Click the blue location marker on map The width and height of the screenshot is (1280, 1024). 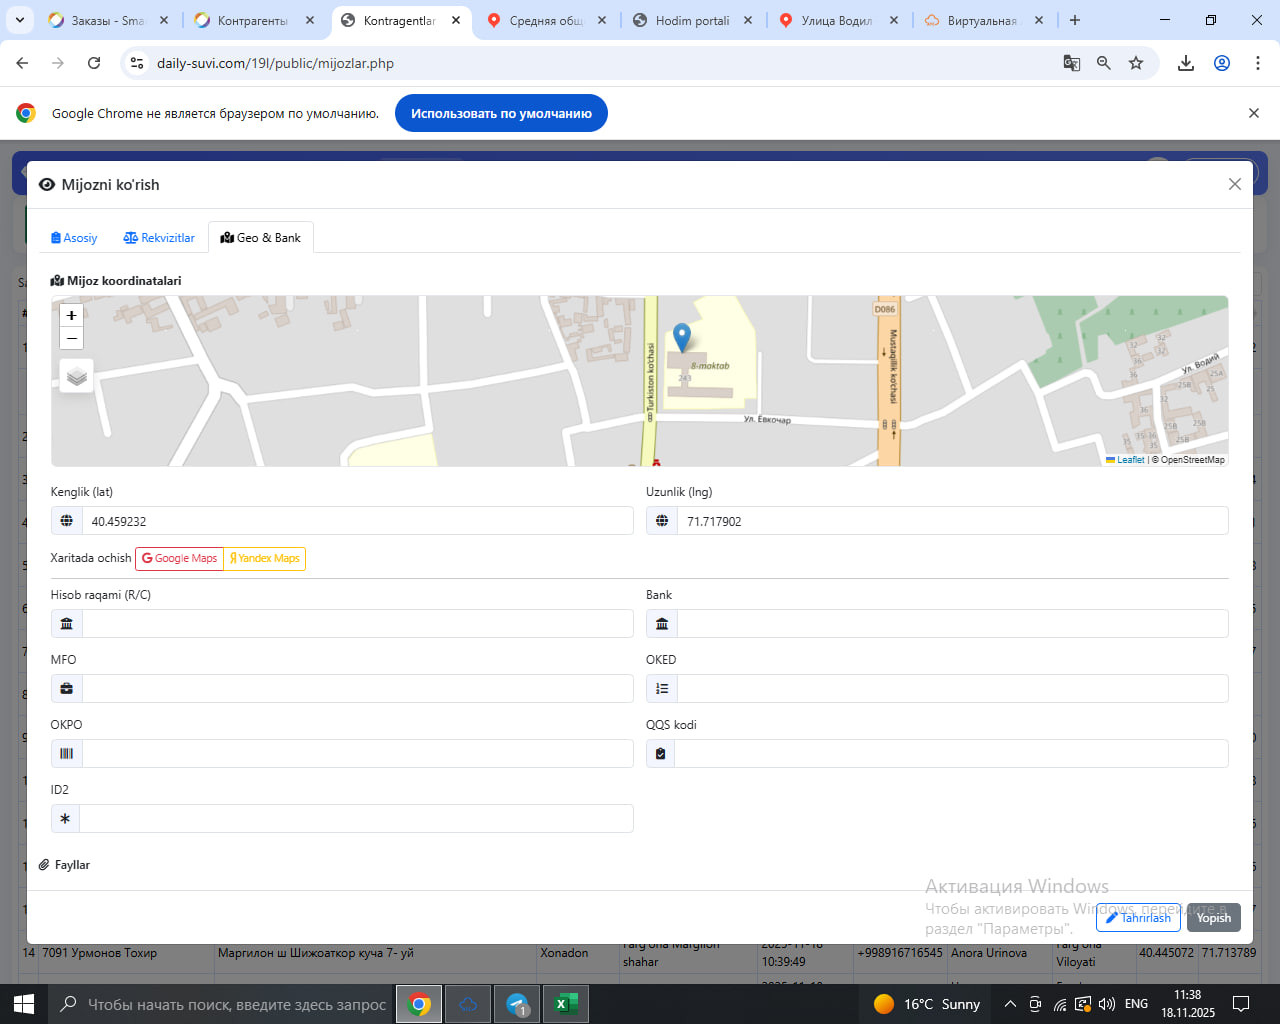pos(682,337)
